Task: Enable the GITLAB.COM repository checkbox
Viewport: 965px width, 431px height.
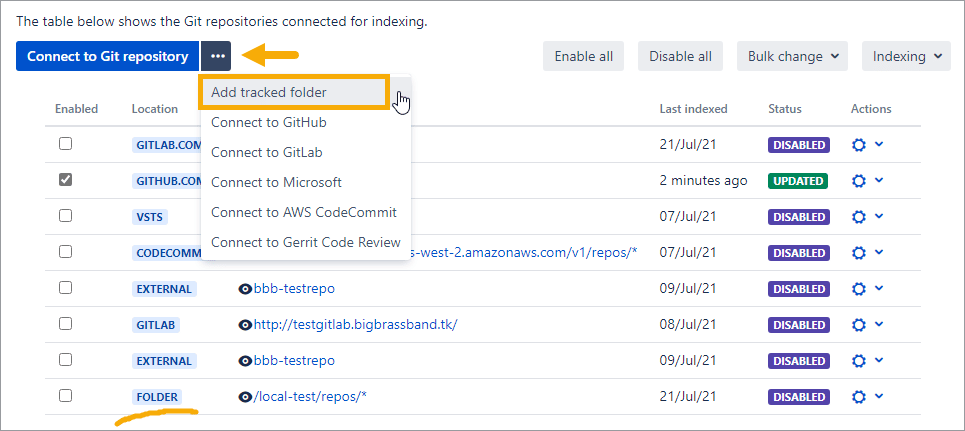Action: click(x=65, y=144)
